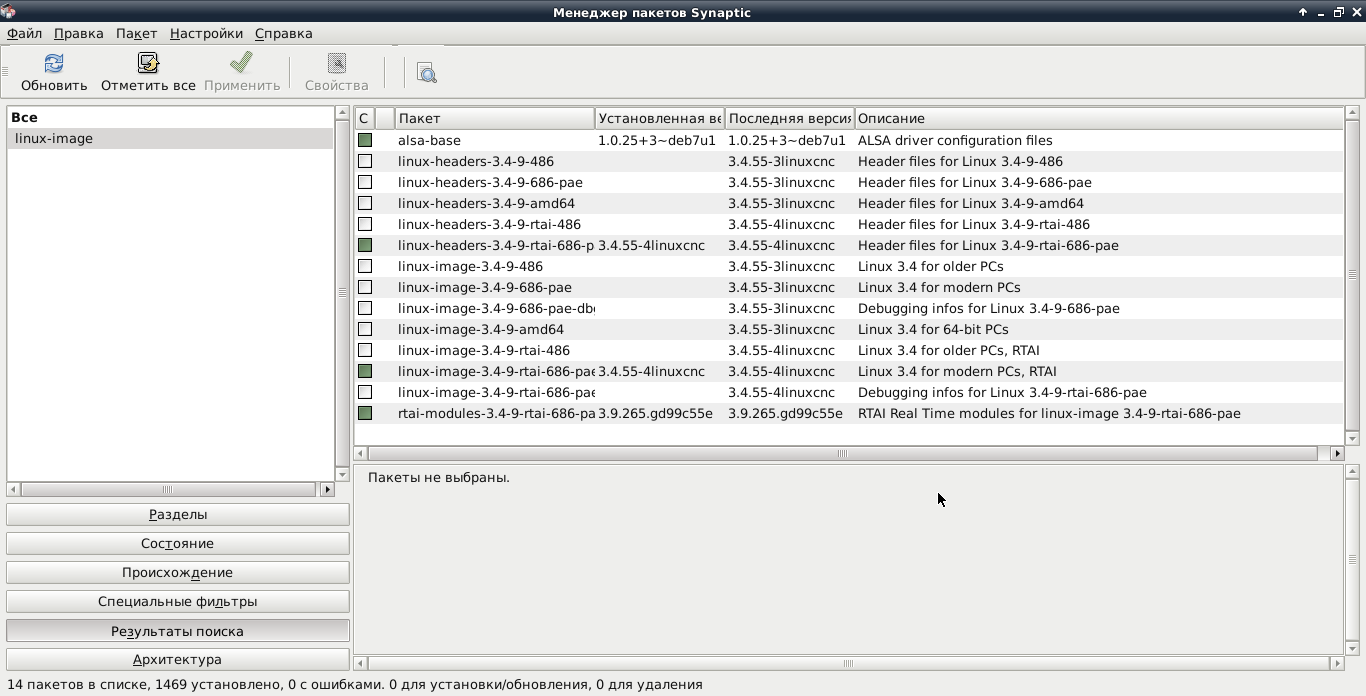The height and width of the screenshot is (696, 1366).
Task: Click the Свойства toolbar icon
Action: (x=336, y=63)
